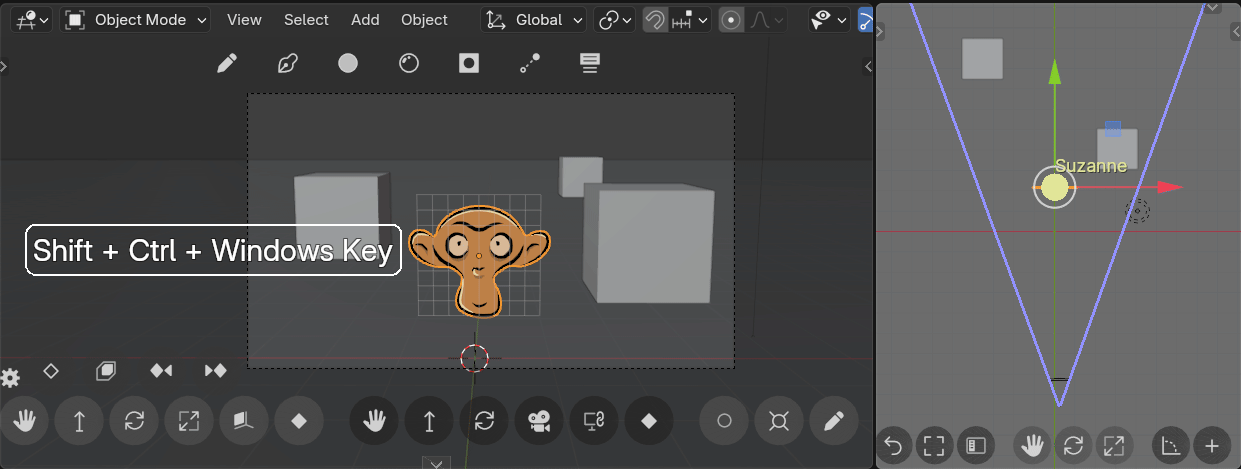Click the hand pan button in right viewport

(1032, 445)
